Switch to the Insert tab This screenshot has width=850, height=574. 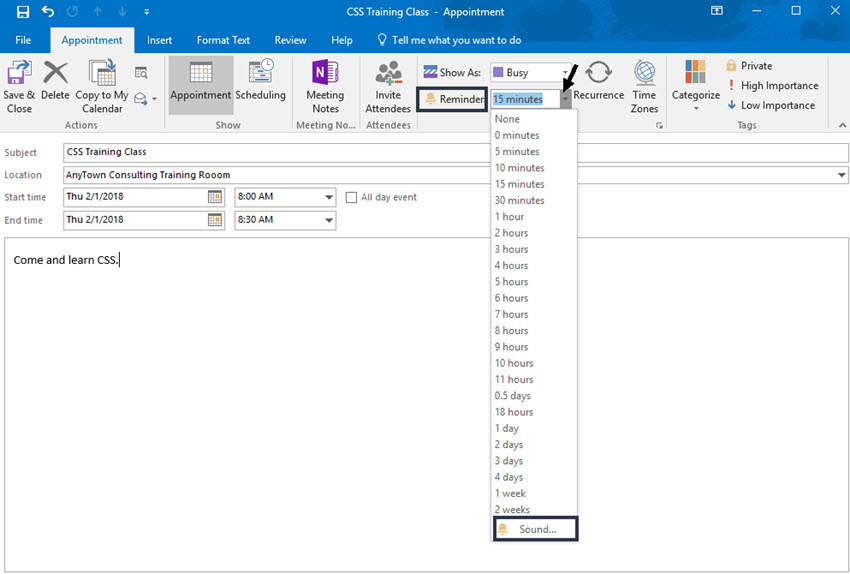pyautogui.click(x=159, y=40)
